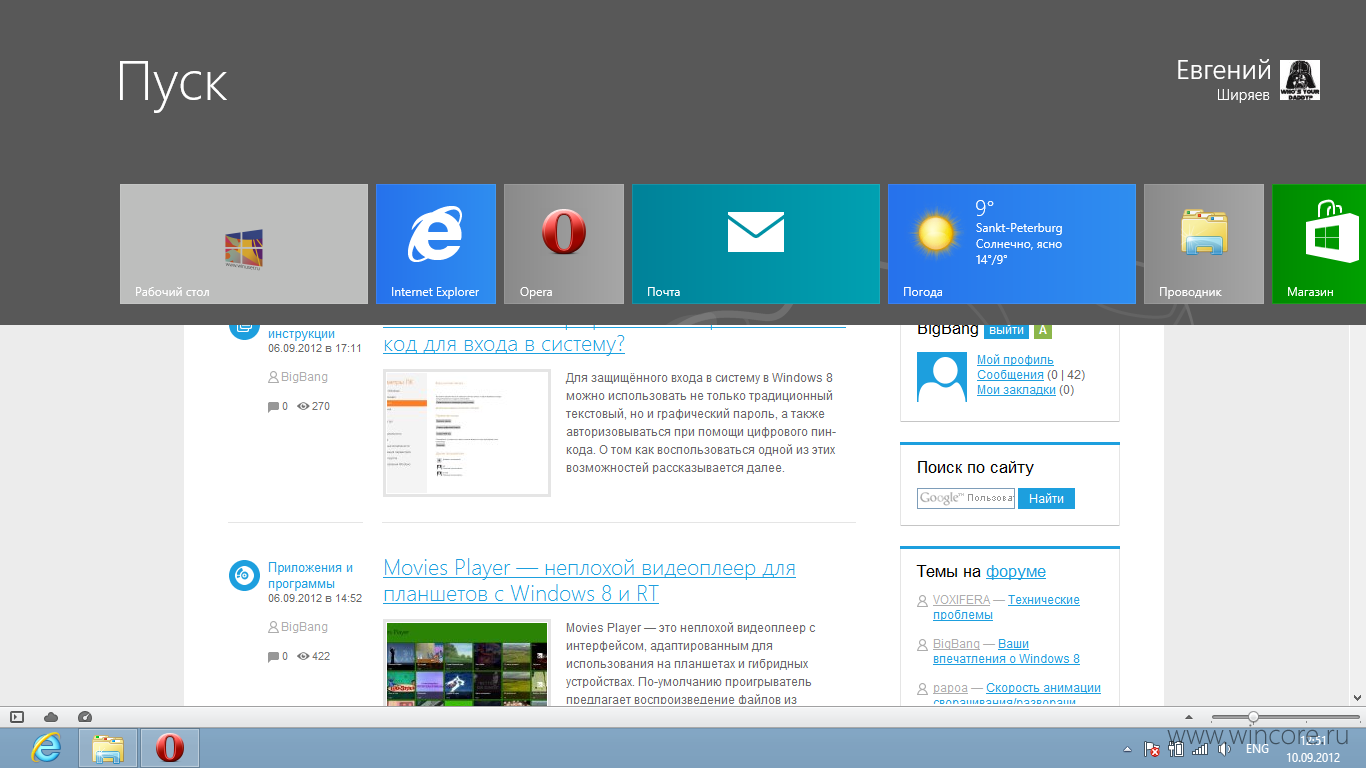Click the Opera Link cloud icon
1366x768 pixels.
51,717
